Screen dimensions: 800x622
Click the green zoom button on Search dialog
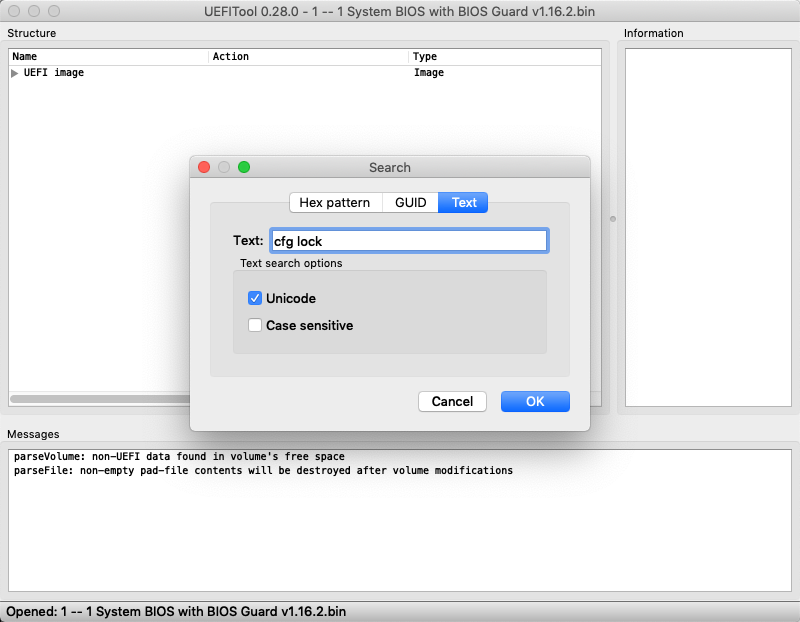[x=244, y=167]
